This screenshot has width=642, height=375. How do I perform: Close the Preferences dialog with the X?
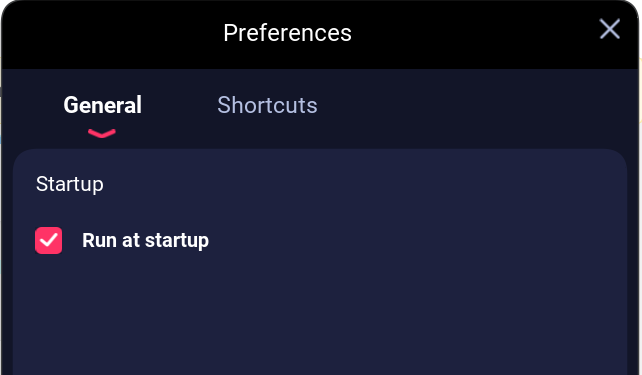click(610, 29)
